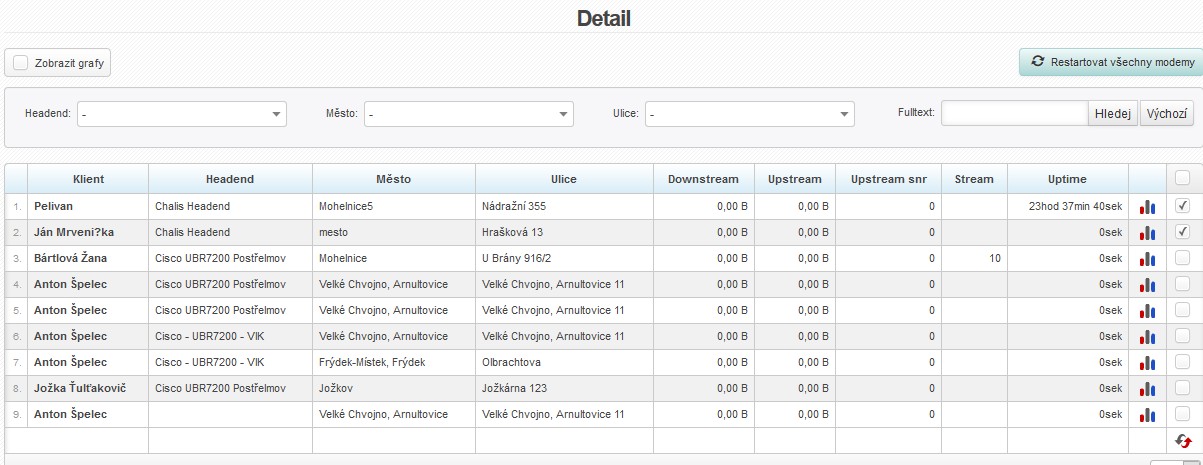The width and height of the screenshot is (1203, 465).
Task: Open graph icon for row 5 Anton Špelec
Action: coord(1147,311)
